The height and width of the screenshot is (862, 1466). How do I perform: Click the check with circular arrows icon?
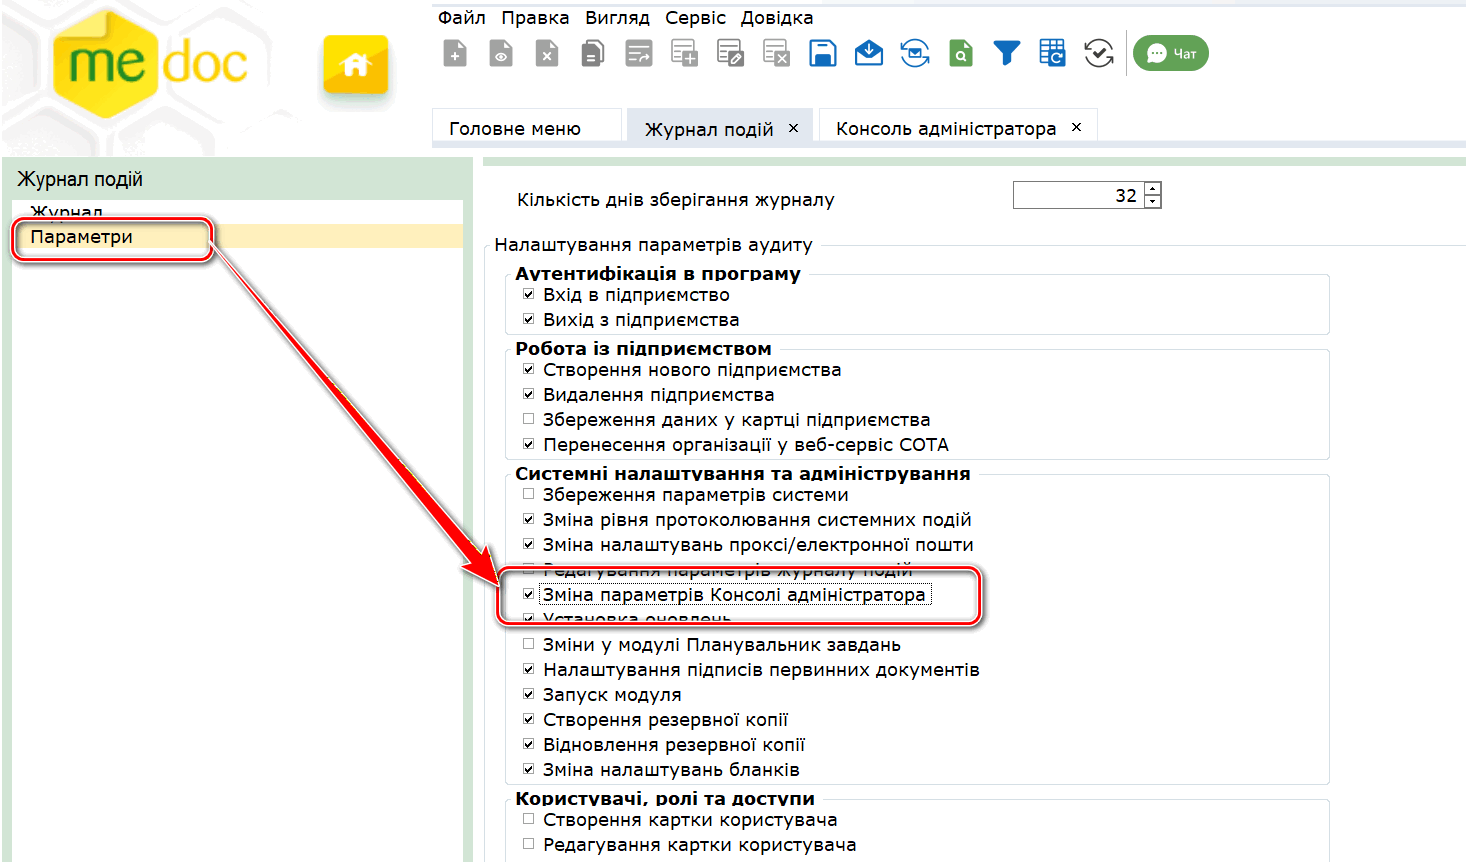[x=1098, y=54]
